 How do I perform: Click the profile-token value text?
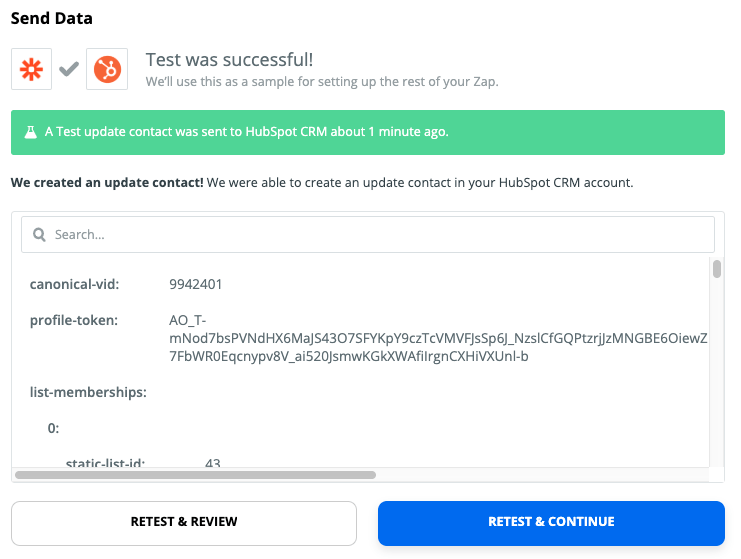[x=438, y=338]
